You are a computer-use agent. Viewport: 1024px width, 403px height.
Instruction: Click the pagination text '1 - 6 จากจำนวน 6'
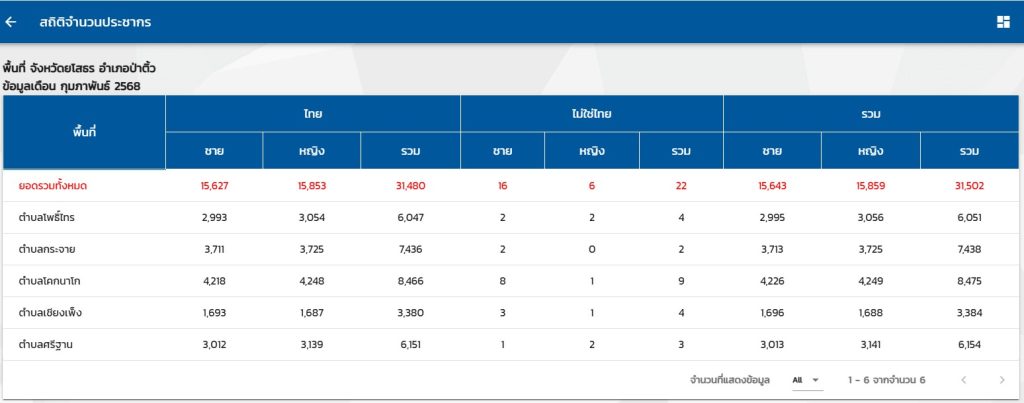click(886, 380)
